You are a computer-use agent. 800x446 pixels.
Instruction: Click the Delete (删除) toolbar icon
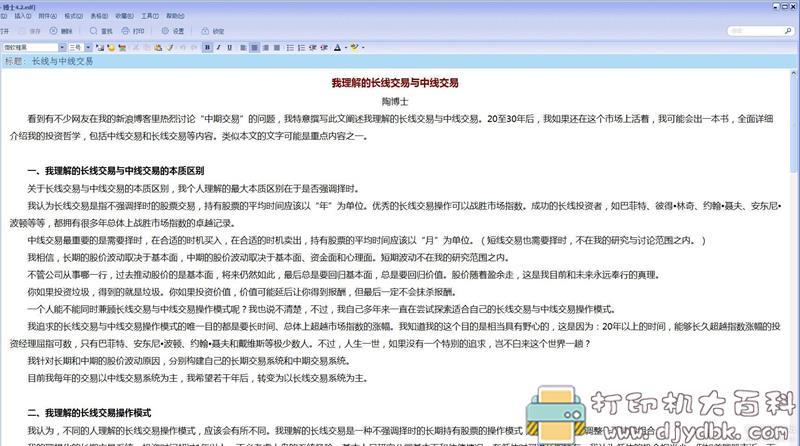(54, 31)
